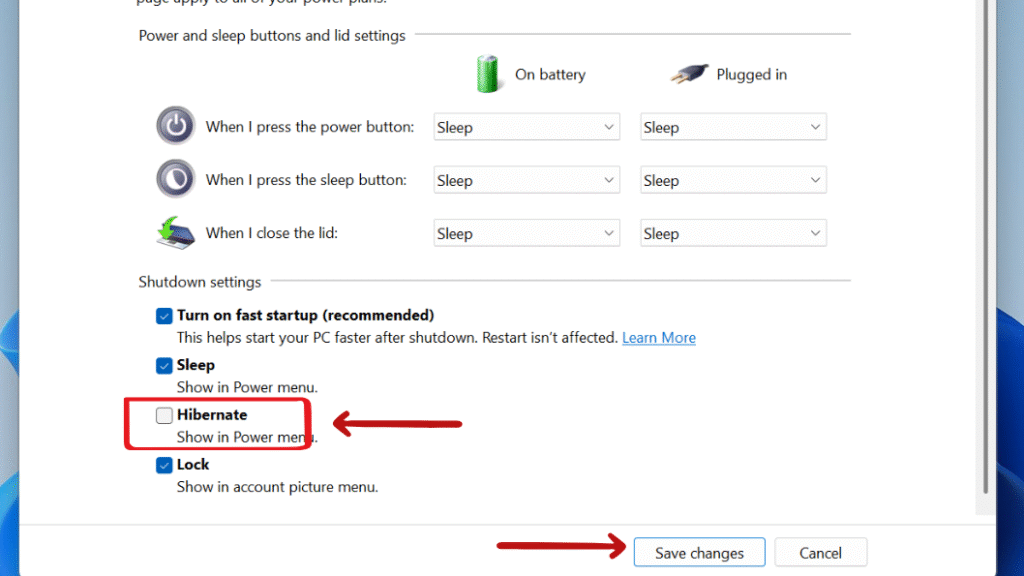Click the sleep button moon icon
This screenshot has height=576, width=1024.
point(175,178)
